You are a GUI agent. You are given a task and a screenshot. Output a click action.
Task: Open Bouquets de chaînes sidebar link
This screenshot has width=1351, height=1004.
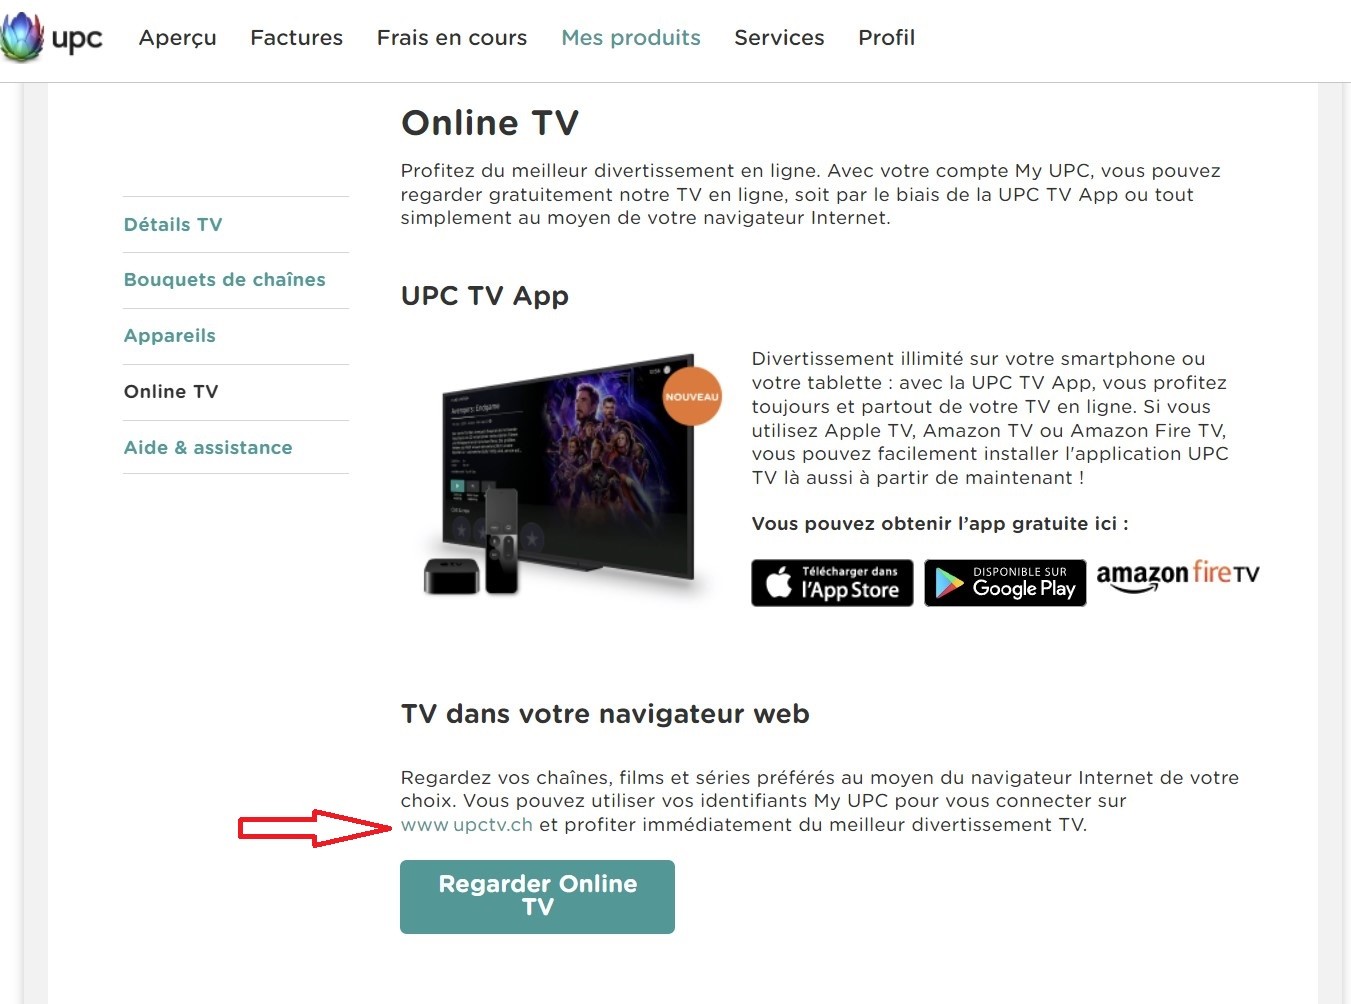click(225, 280)
